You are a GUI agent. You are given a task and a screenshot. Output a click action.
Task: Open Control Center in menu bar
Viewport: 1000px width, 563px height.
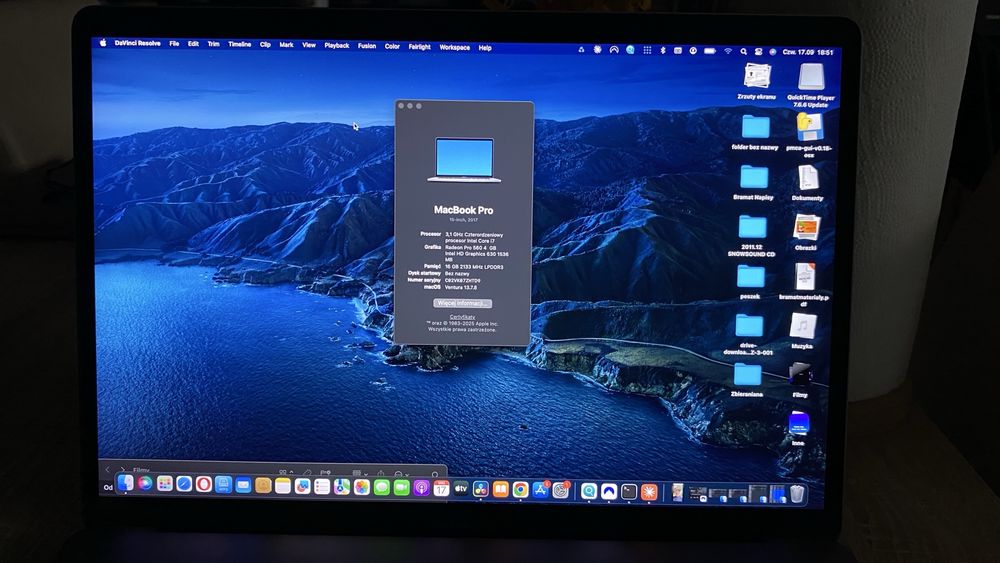[x=758, y=52]
